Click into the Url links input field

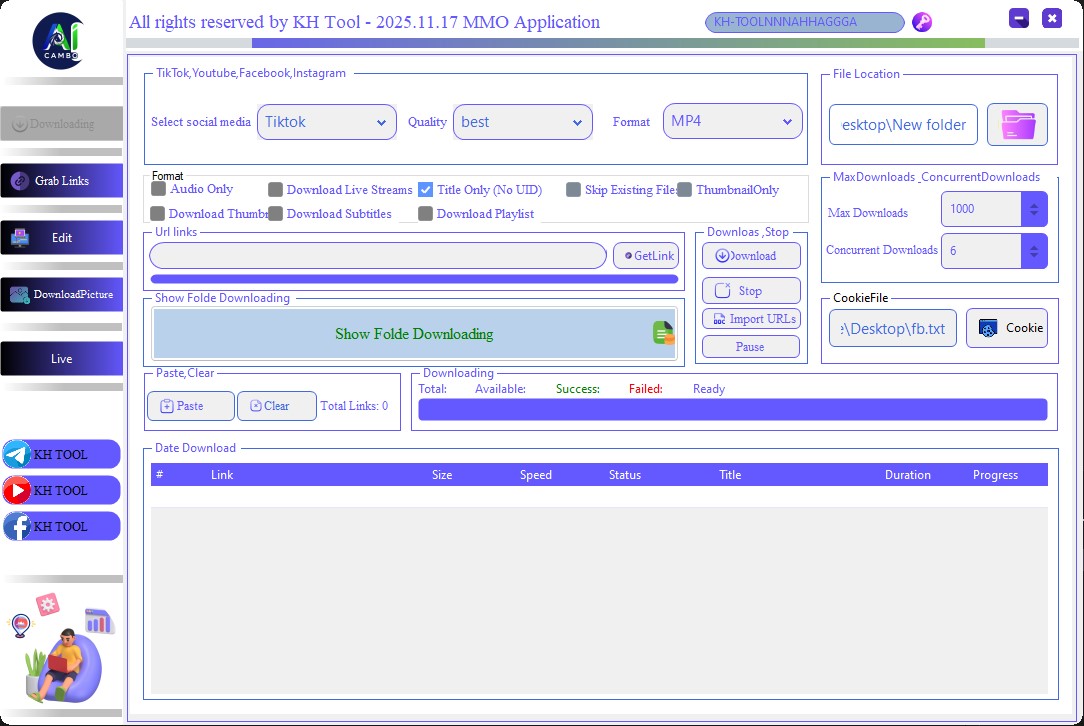click(x=378, y=256)
